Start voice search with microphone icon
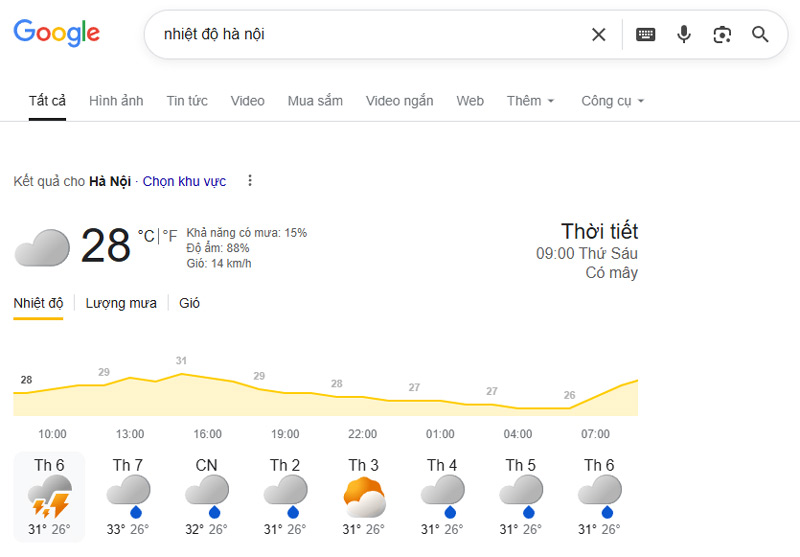The width and height of the screenshot is (800, 557). (684, 35)
